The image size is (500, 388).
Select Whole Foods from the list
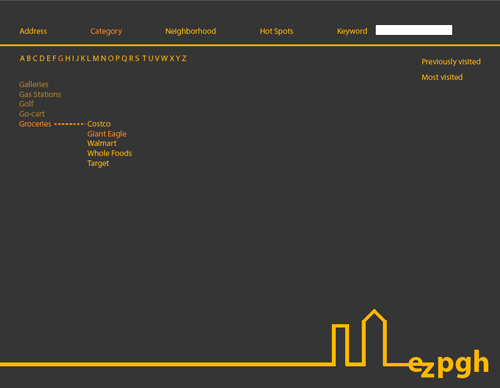110,153
